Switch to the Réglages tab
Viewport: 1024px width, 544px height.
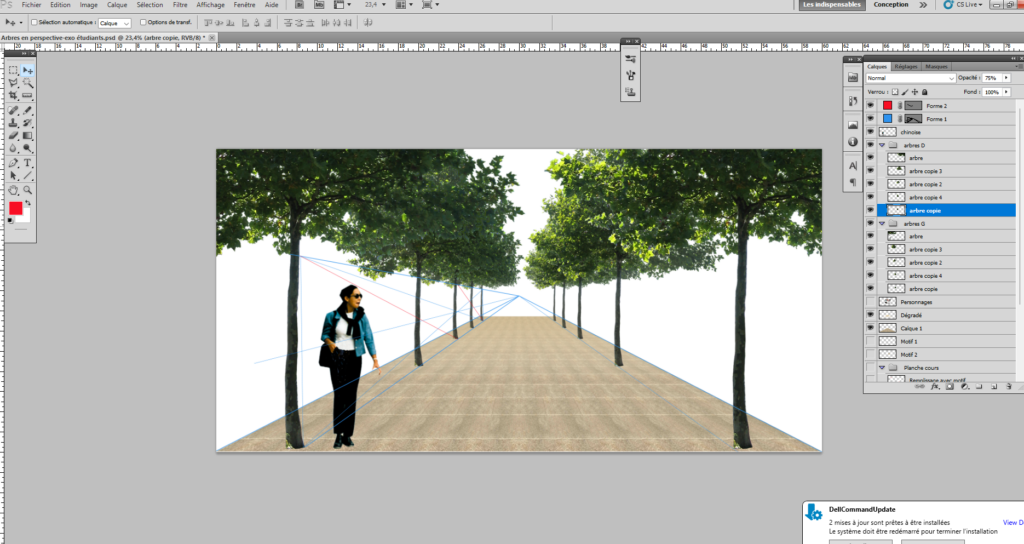[906, 67]
